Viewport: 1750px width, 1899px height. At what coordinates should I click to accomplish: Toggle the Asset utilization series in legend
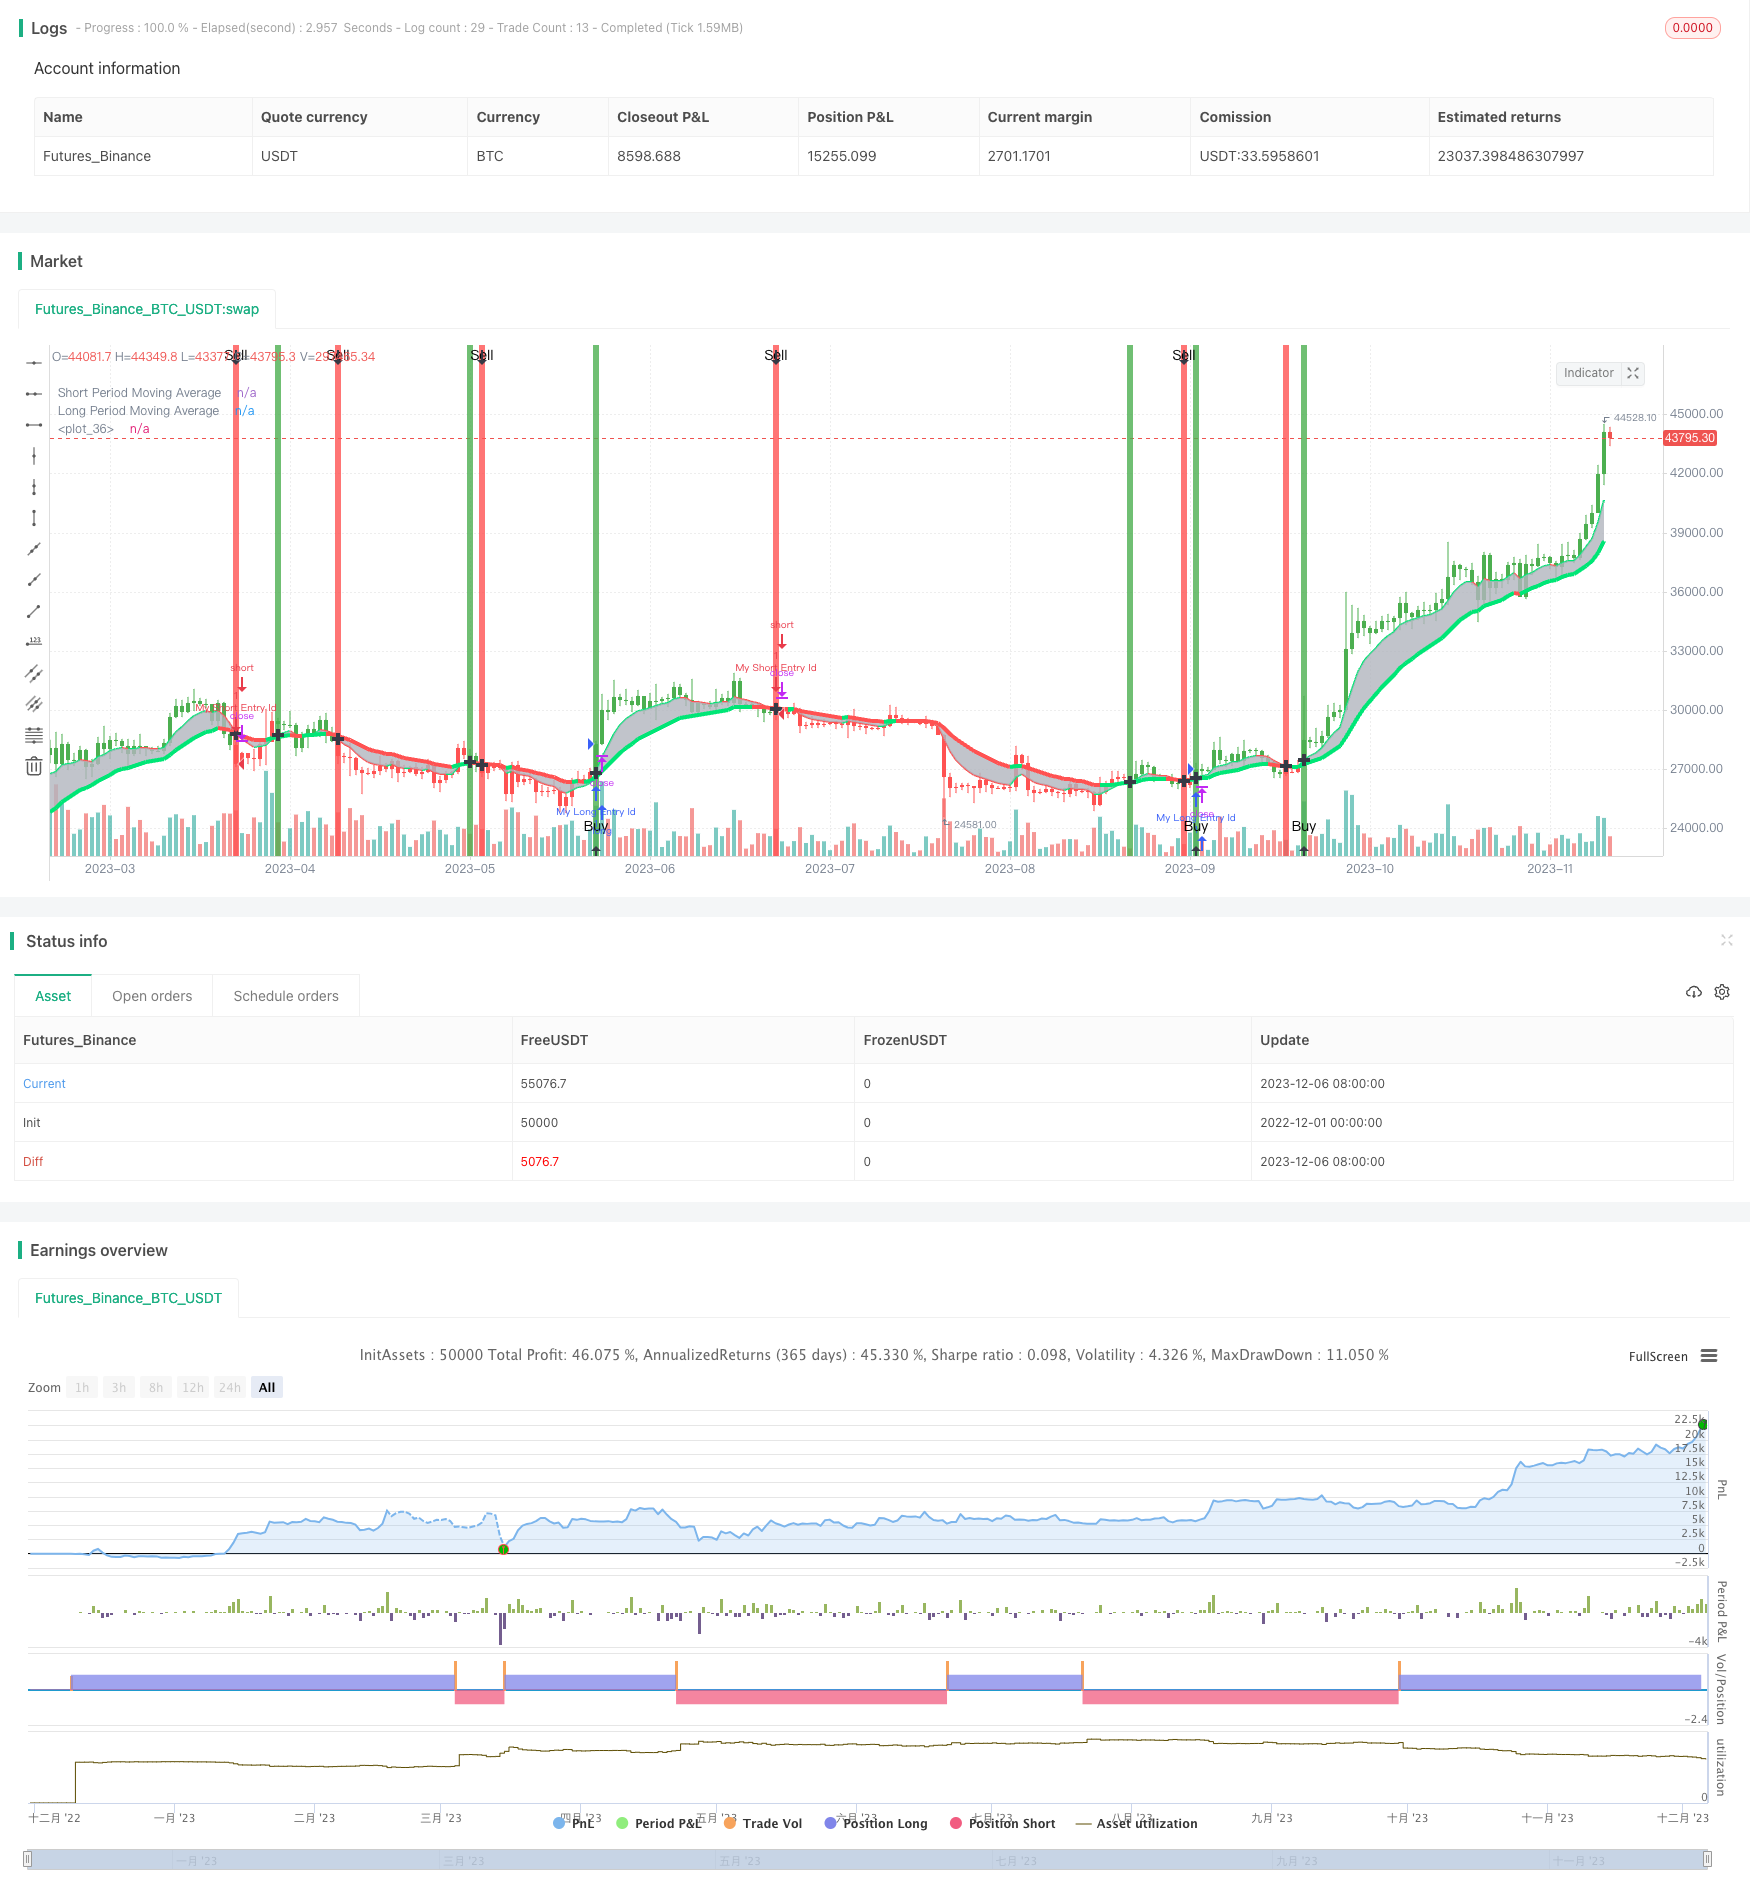point(1137,1823)
